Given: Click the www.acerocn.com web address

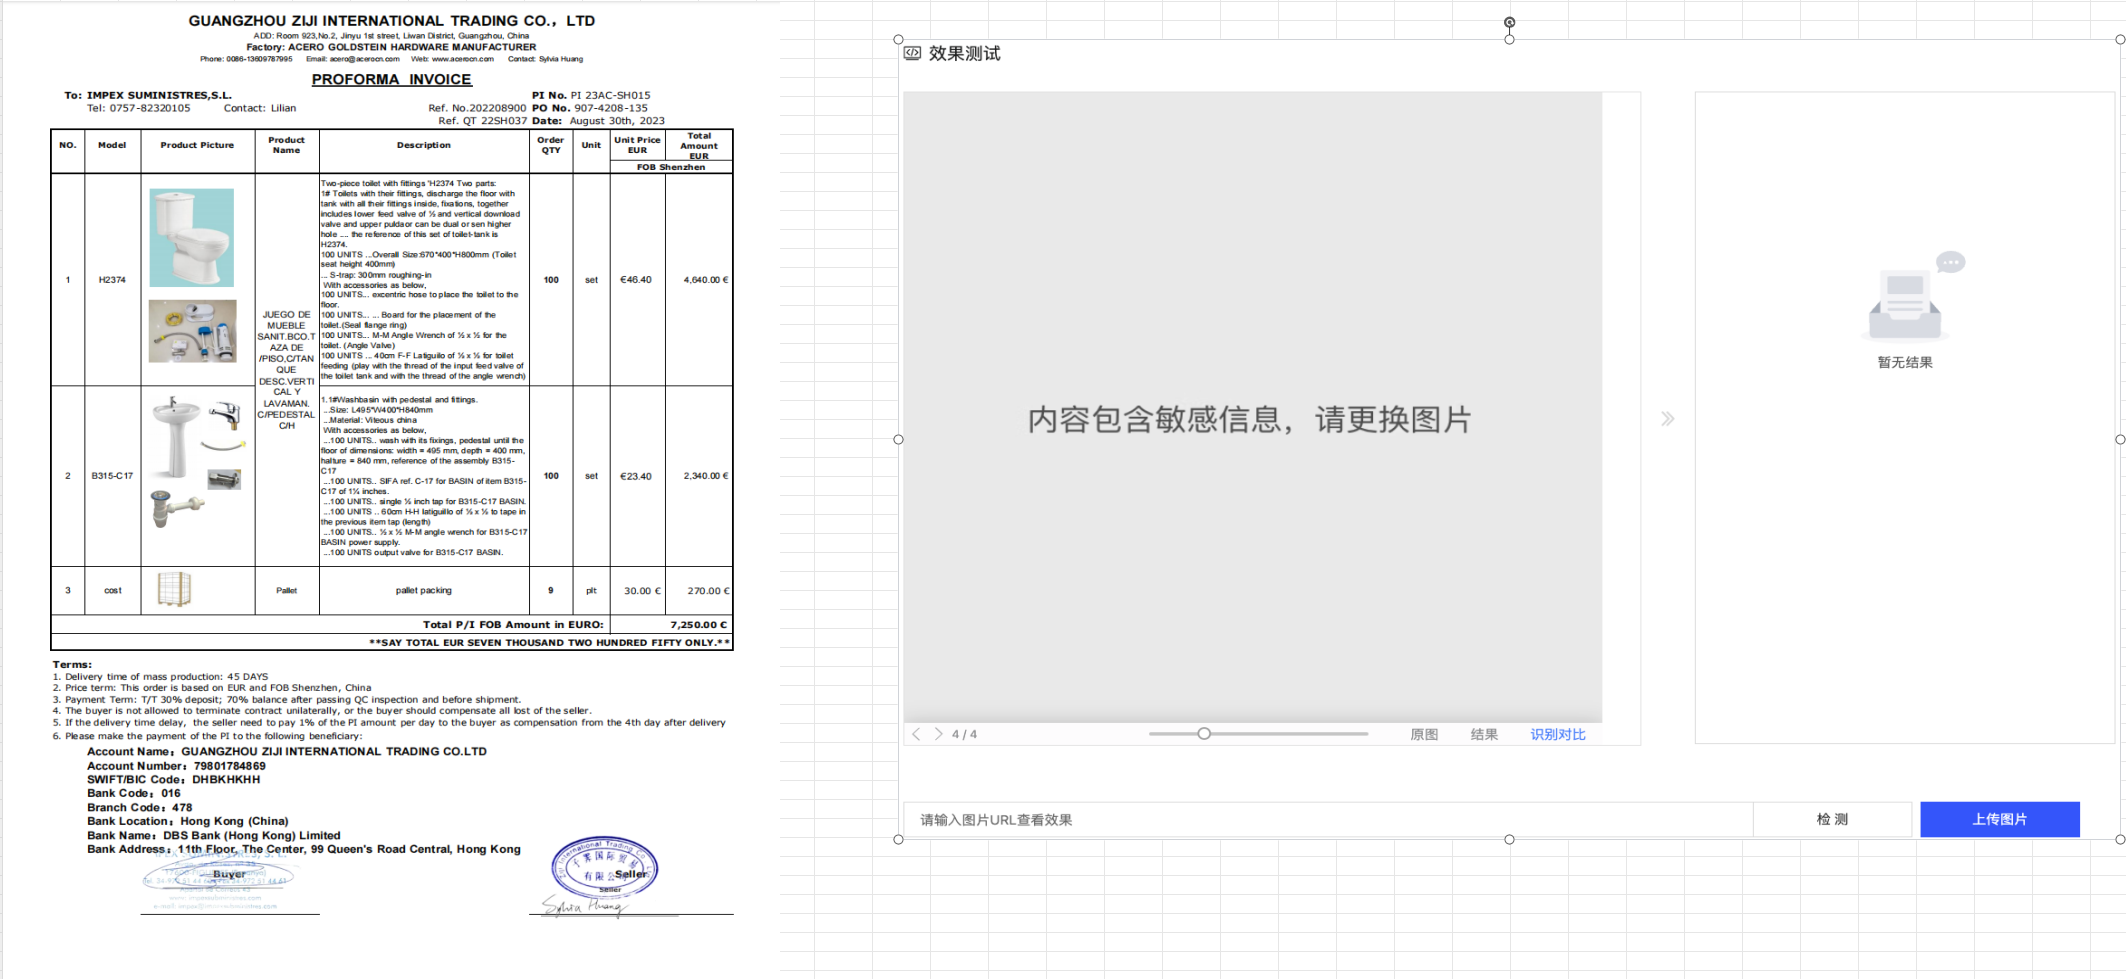Looking at the screenshot, I should pos(463,59).
